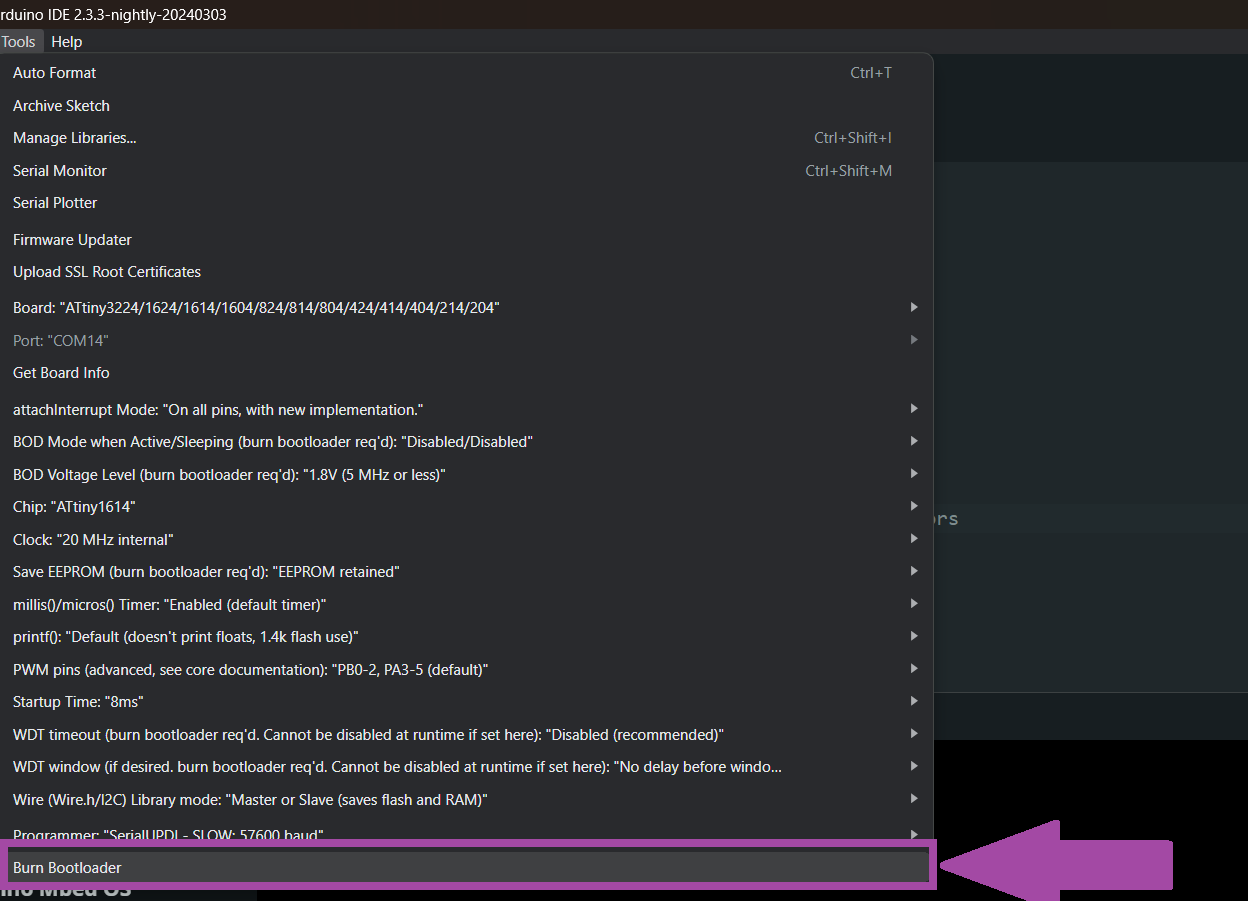The image size is (1248, 901).
Task: Expand Save EEPROM submenu
Action: [x=913, y=572]
